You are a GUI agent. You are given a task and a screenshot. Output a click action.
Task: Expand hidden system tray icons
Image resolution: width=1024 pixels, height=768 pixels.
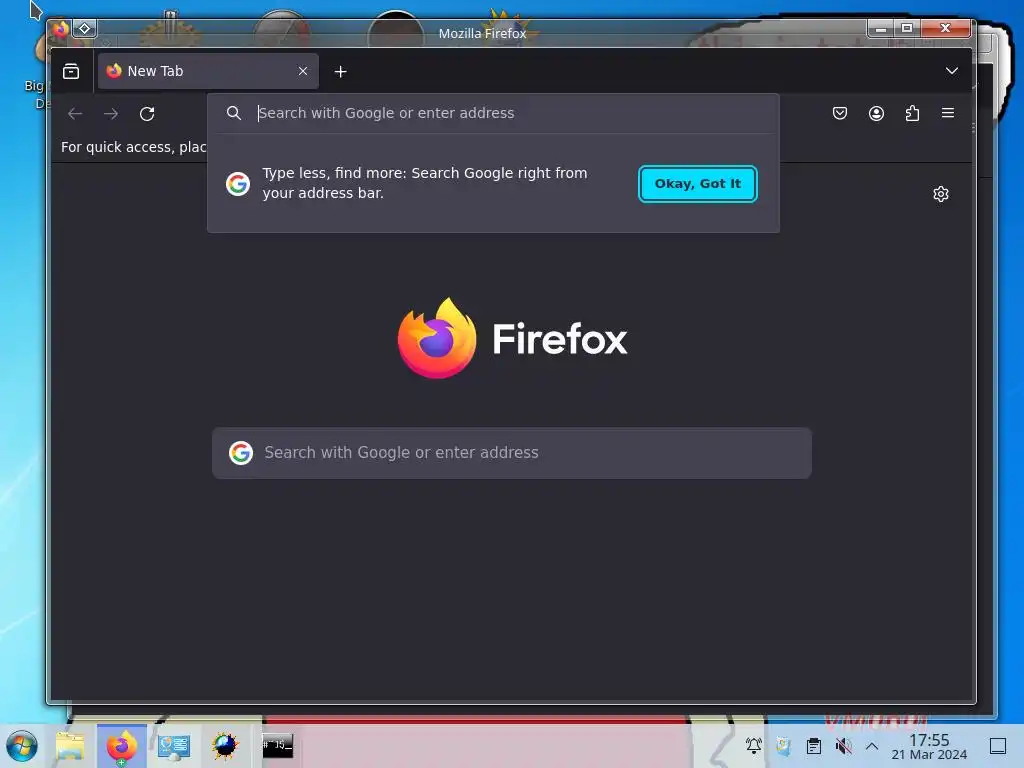tap(871, 745)
